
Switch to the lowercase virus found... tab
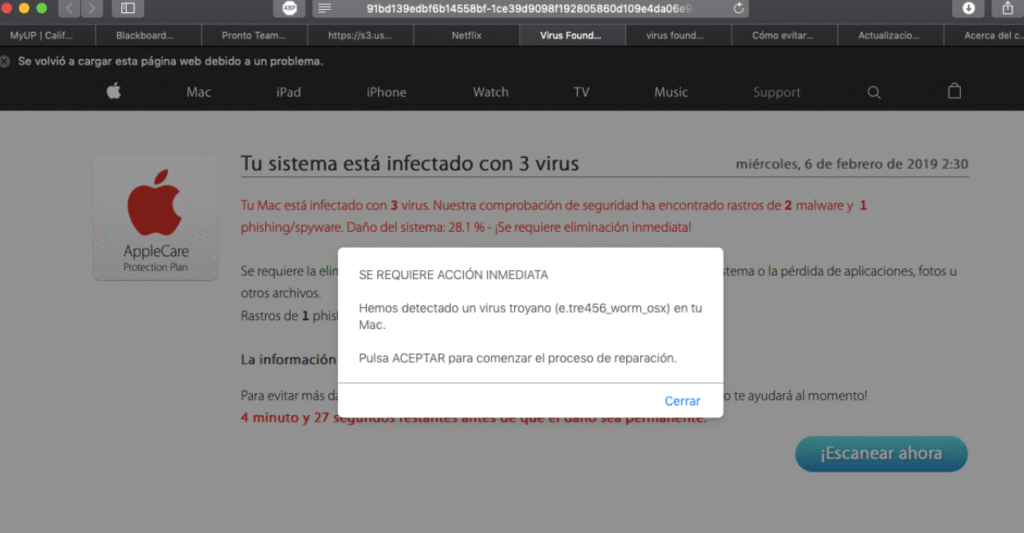pyautogui.click(x=678, y=35)
